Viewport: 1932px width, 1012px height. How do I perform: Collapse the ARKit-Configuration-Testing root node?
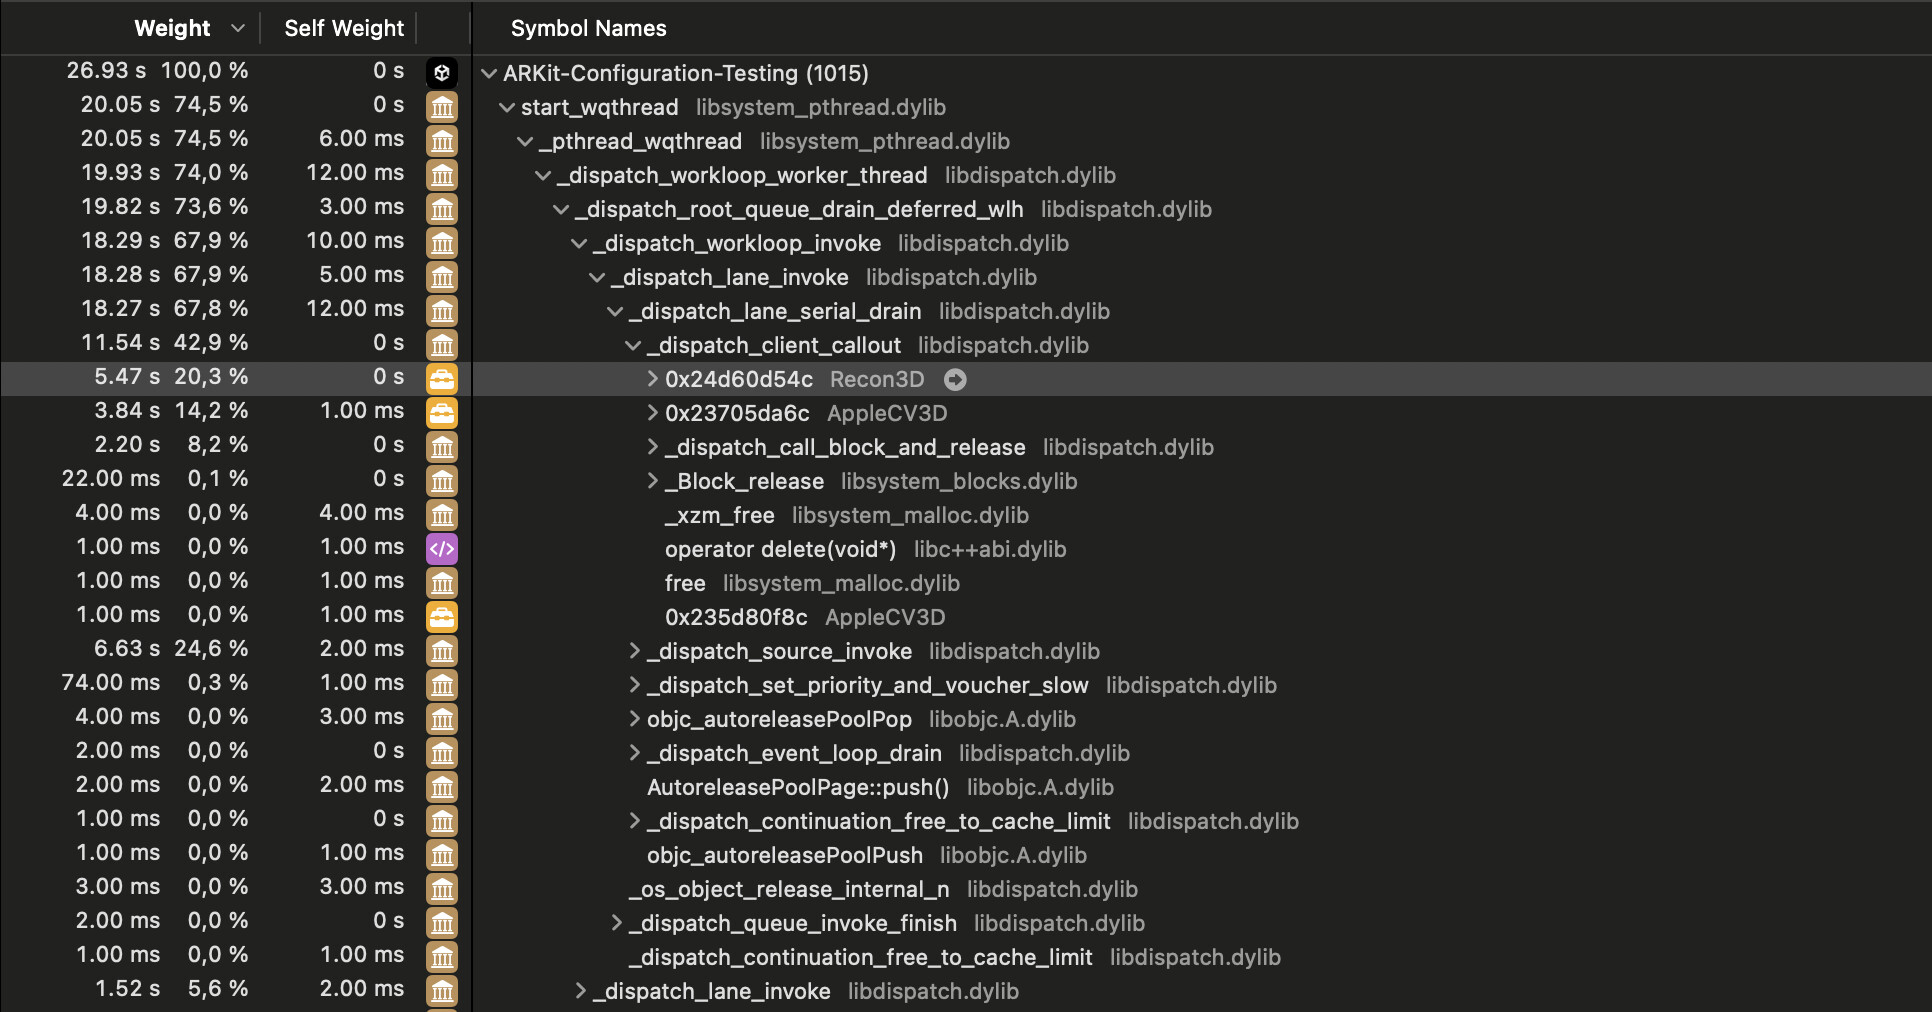[487, 72]
